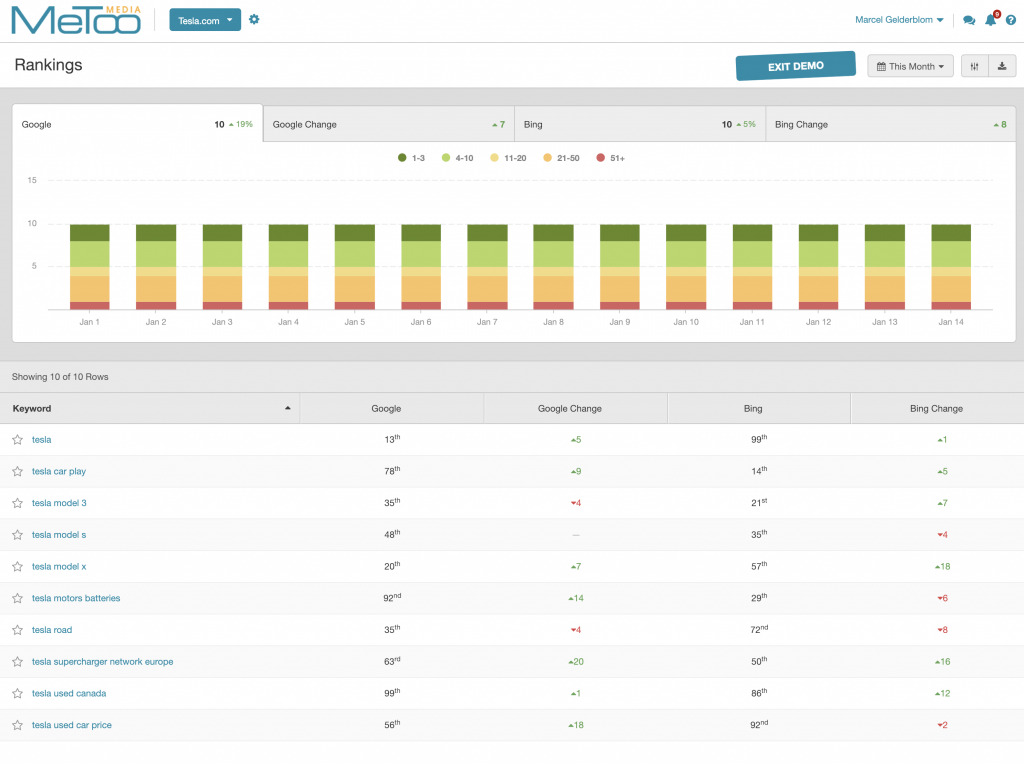The width and height of the screenshot is (1024, 764).
Task: Open the 'tesla model s' keyword link
Action: tap(59, 535)
